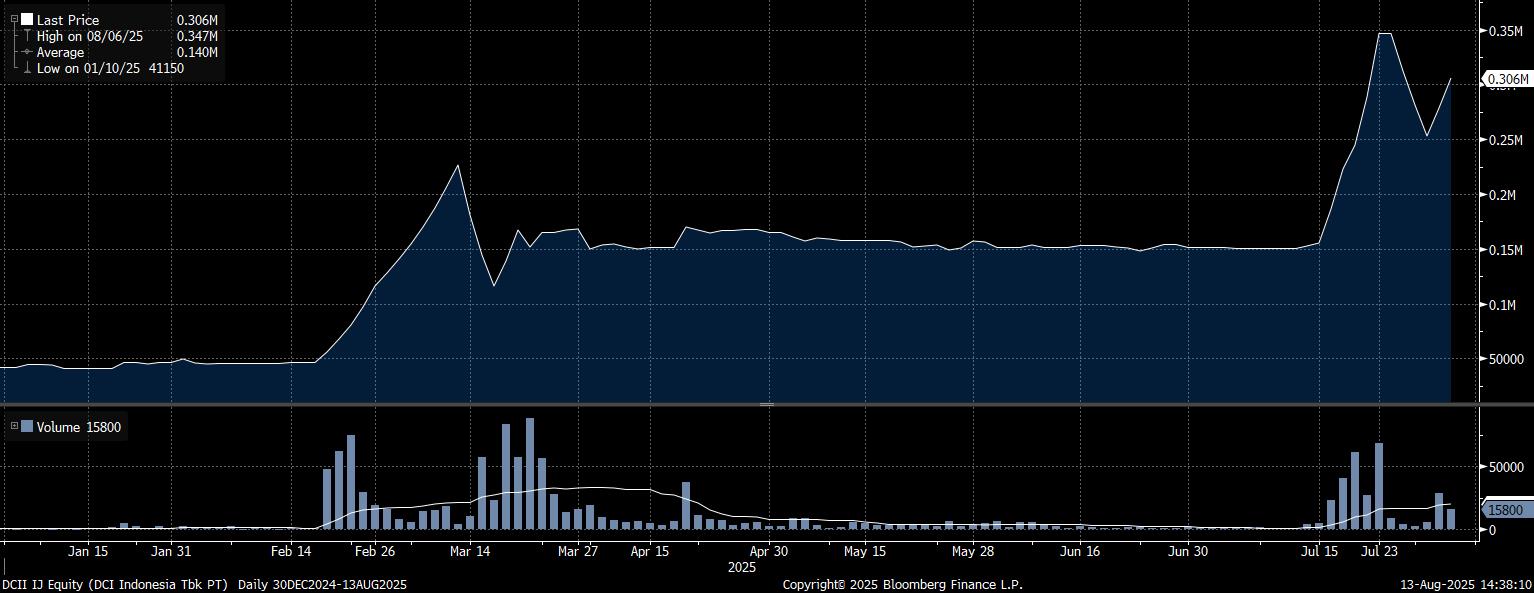Expand the Volume legend entry
The width and height of the screenshot is (1534, 593).
coord(14,426)
